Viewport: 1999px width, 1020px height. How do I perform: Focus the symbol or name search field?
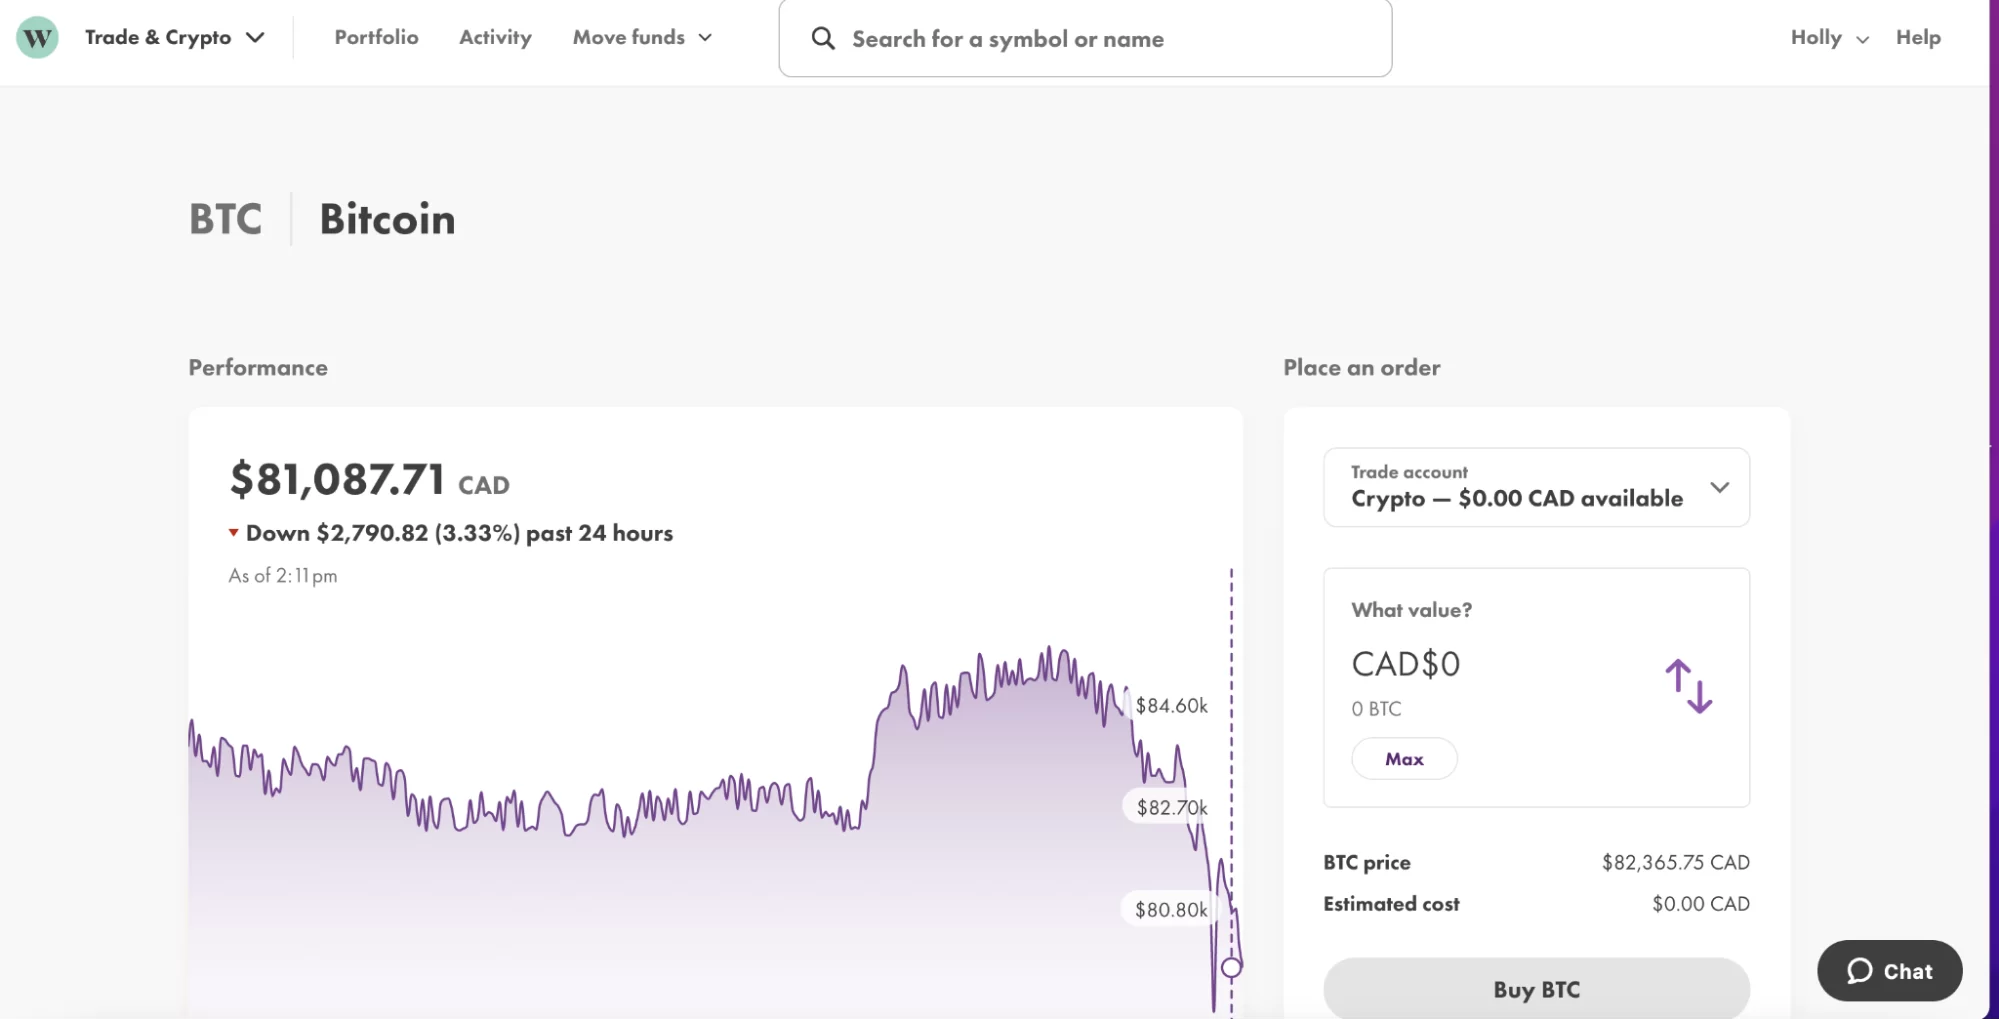1085,39
